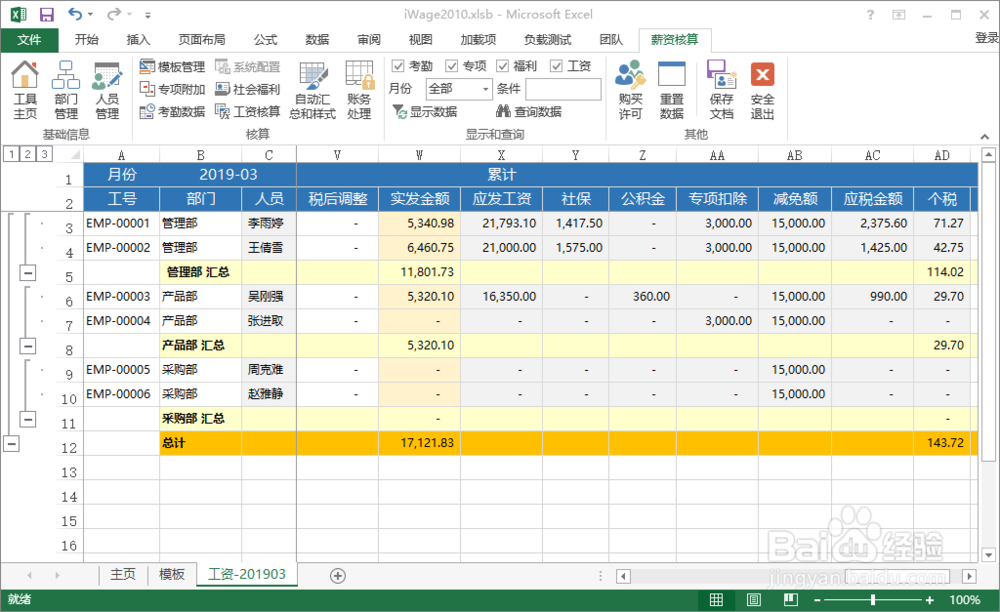Click 账务处理 accounting processing
The height and width of the screenshot is (612, 1000).
point(360,89)
